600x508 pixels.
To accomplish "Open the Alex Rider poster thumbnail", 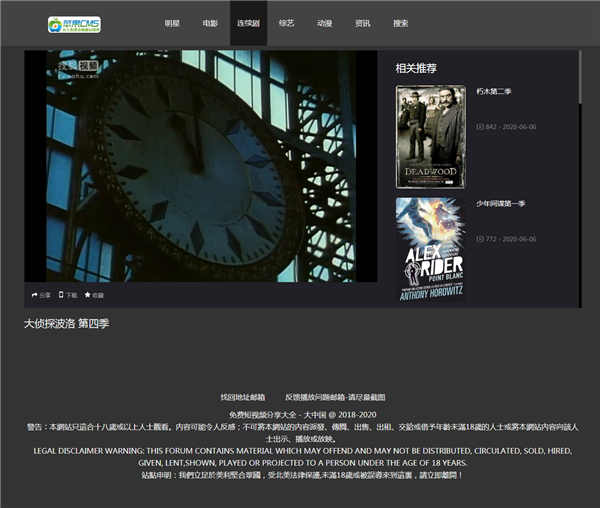I will click(430, 250).
